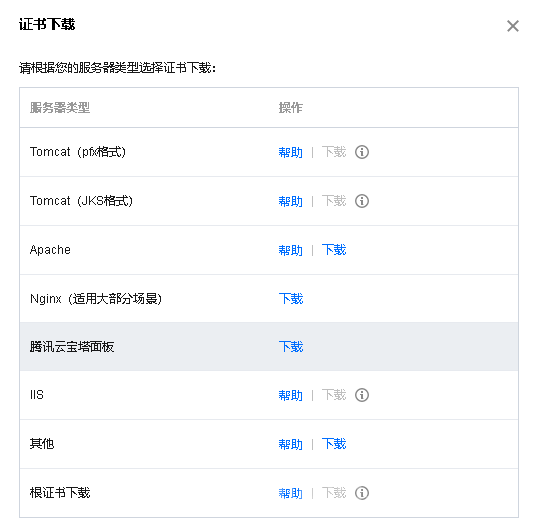This screenshot has height=521, width=535.
Task: Click greyed 下载 in IIS row
Action: (x=334, y=395)
